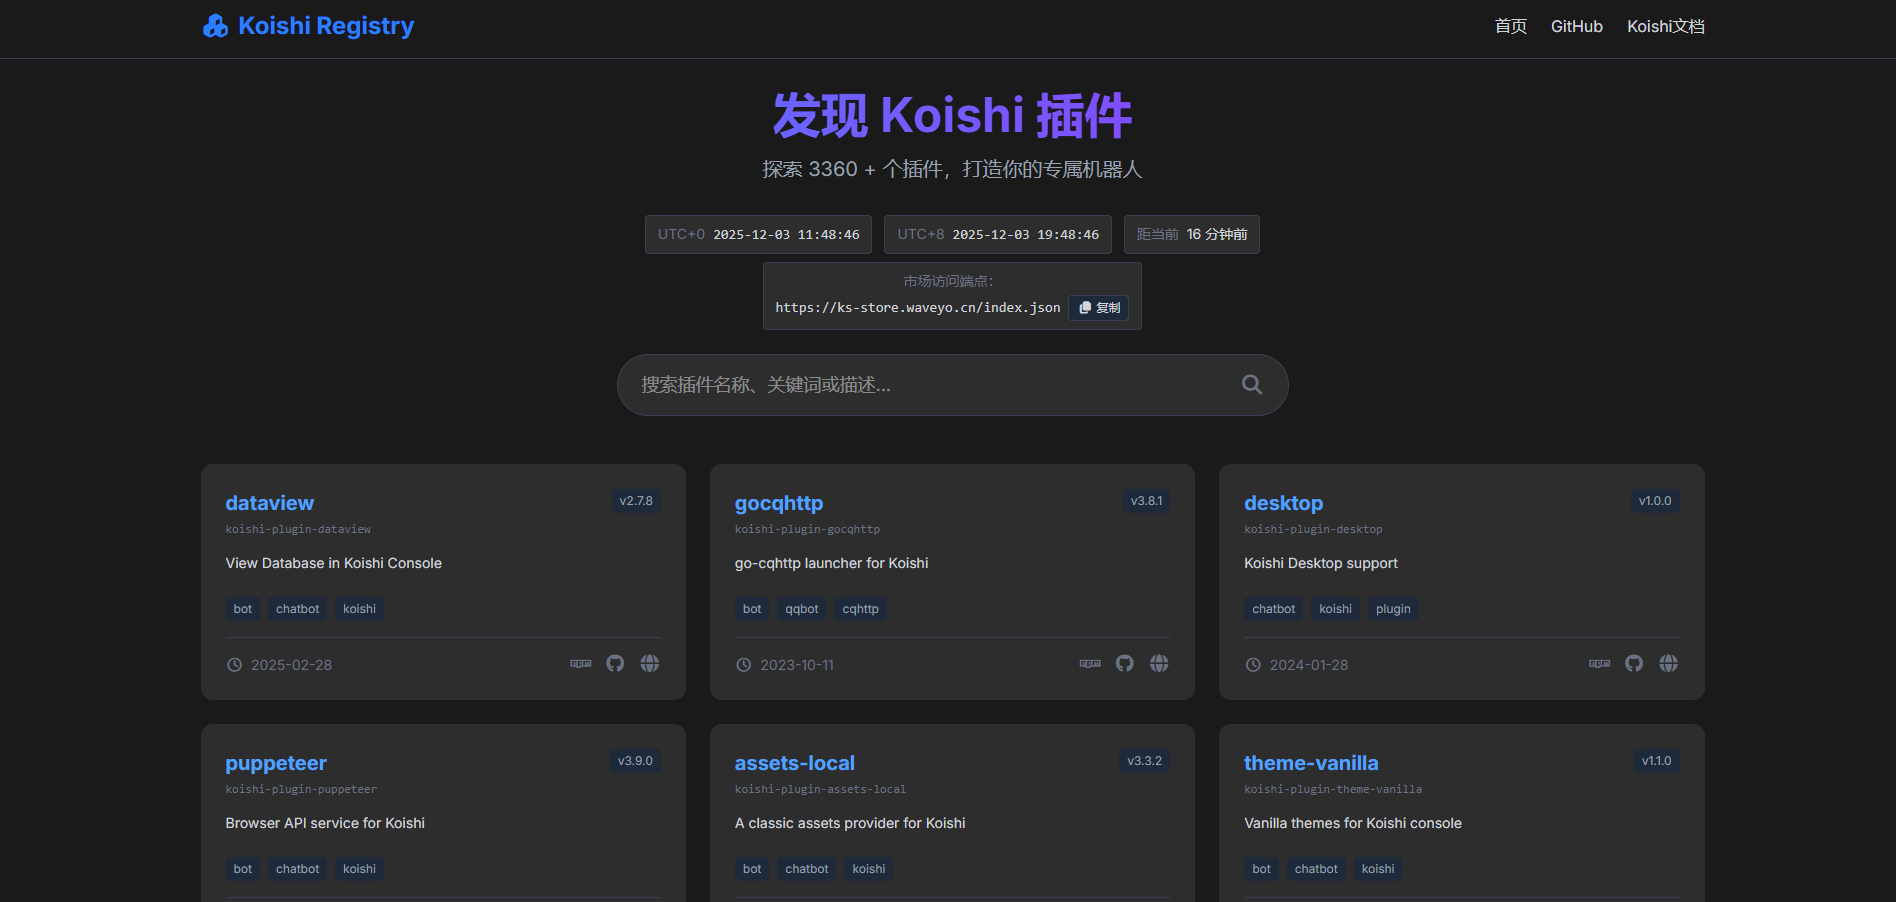The height and width of the screenshot is (902, 1896).
Task: Open GitHub link in top navigation
Action: point(1576,27)
